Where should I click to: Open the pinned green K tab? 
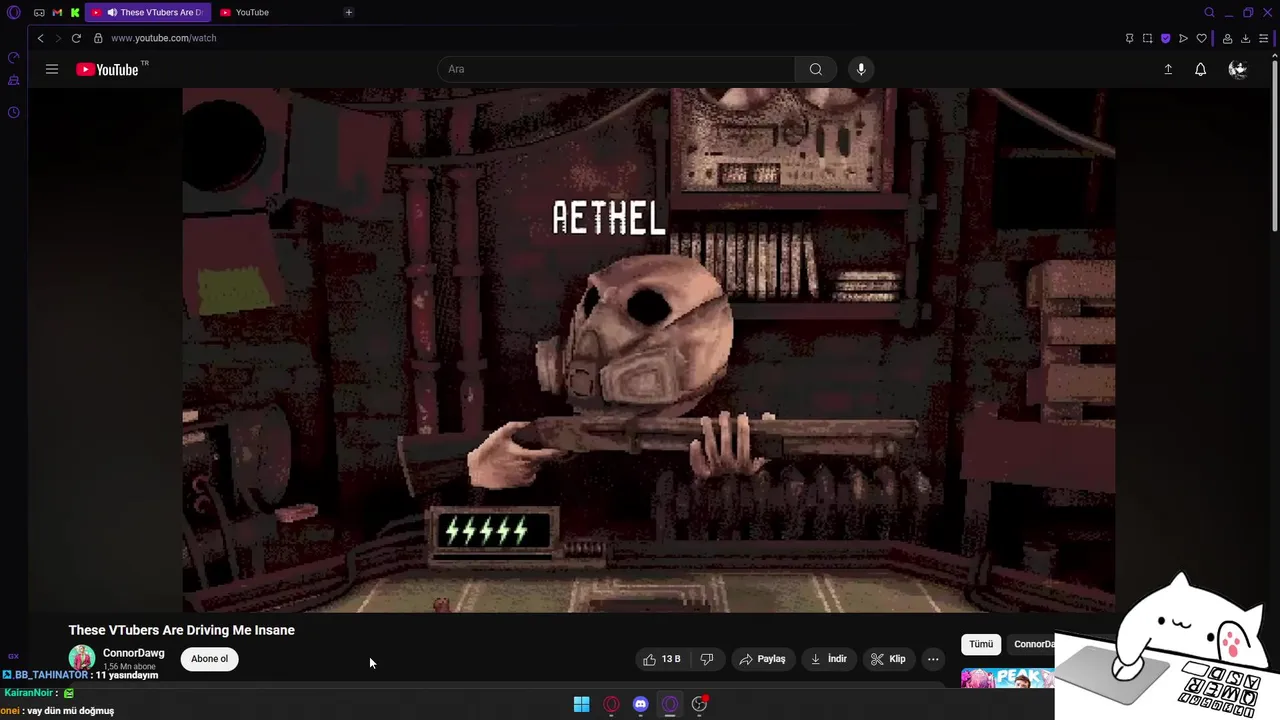point(75,12)
